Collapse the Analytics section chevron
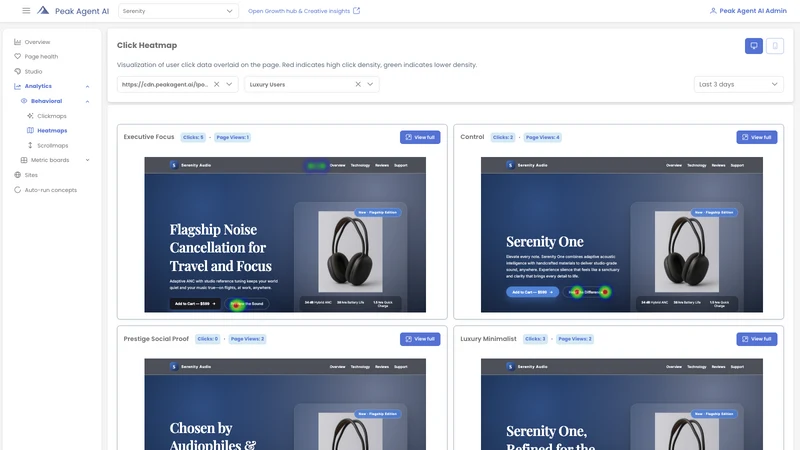Image resolution: width=800 pixels, height=450 pixels. click(87, 86)
